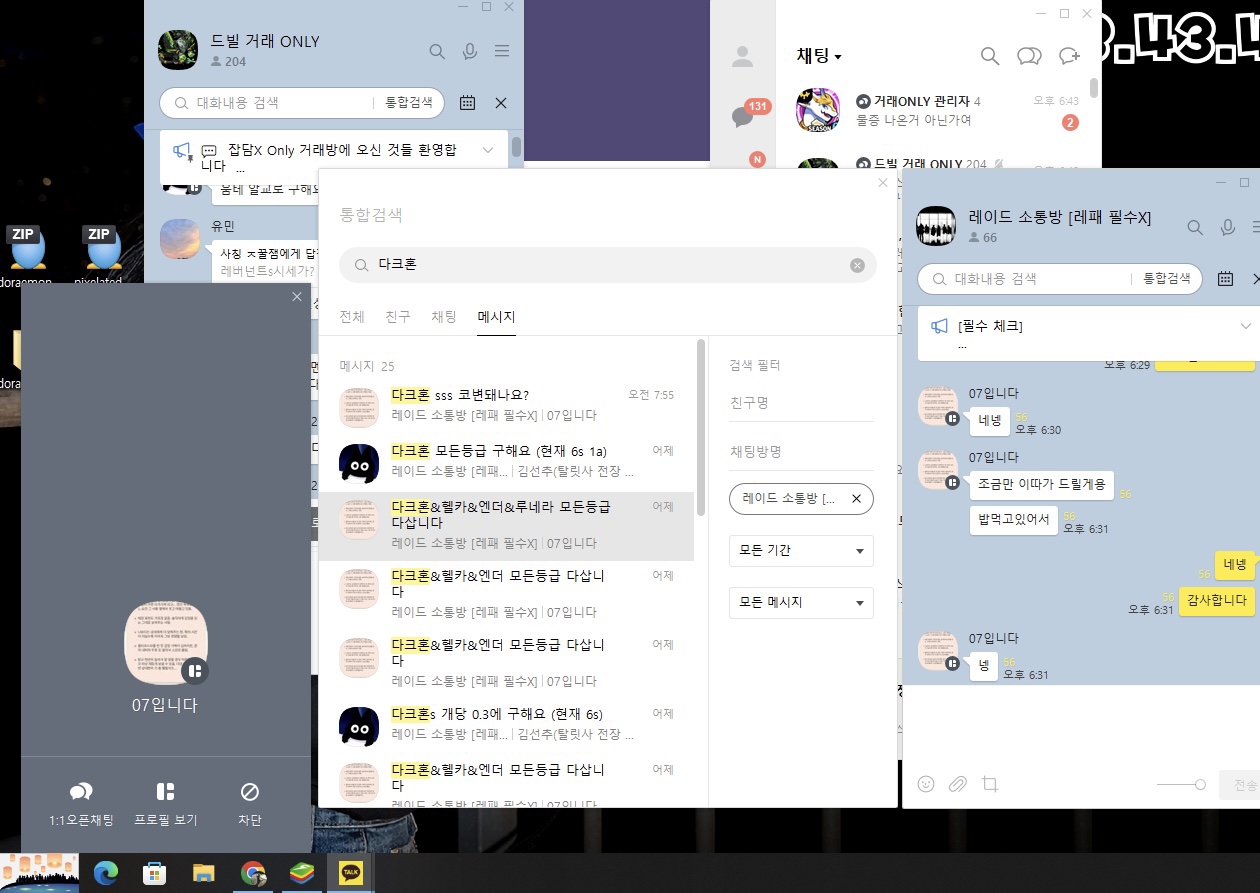Switch to the 전체 search tab

point(352,316)
